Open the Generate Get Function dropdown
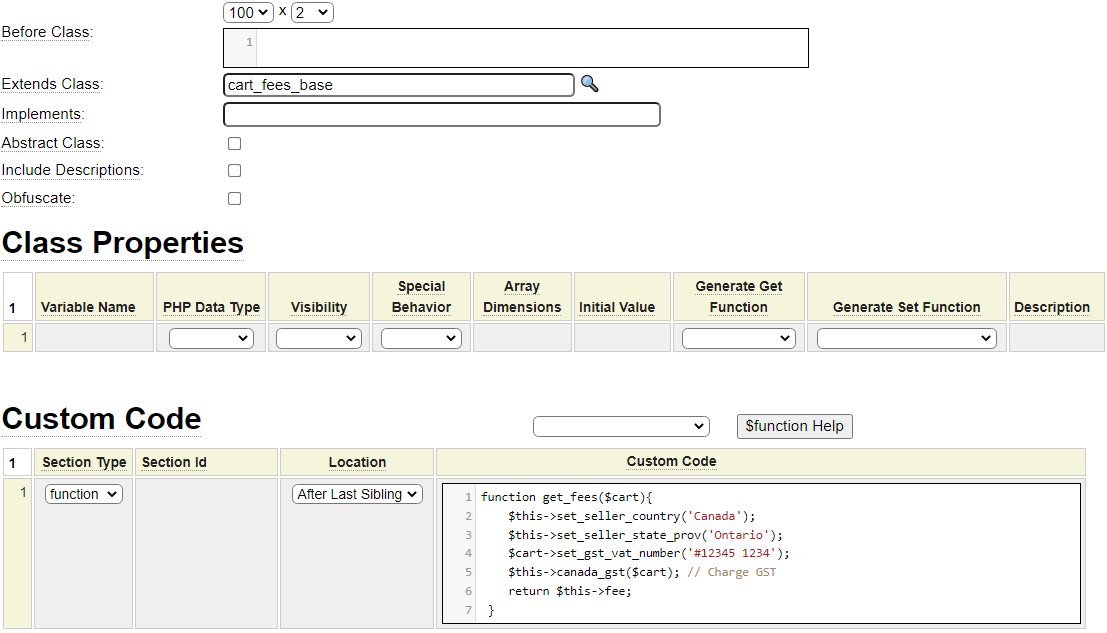The image size is (1107, 633). point(738,339)
